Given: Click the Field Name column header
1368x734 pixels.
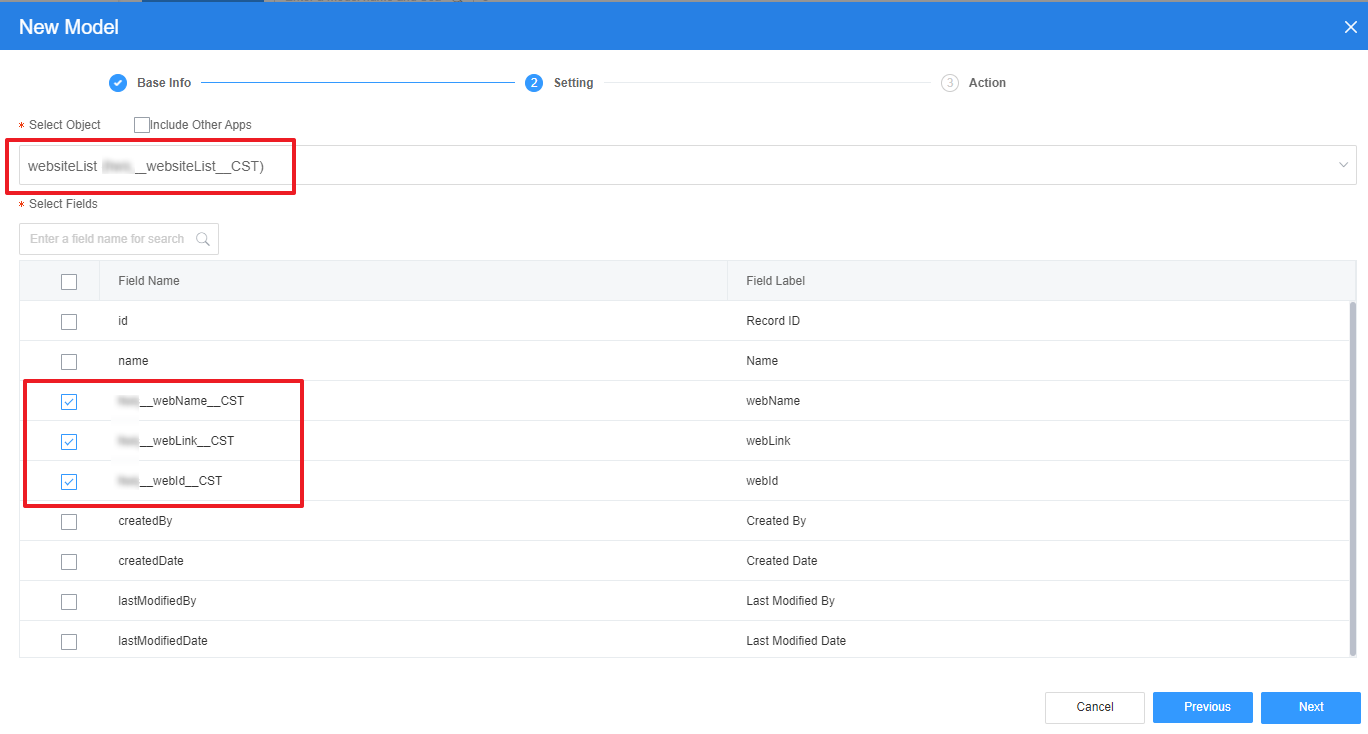Looking at the screenshot, I should [413, 281].
